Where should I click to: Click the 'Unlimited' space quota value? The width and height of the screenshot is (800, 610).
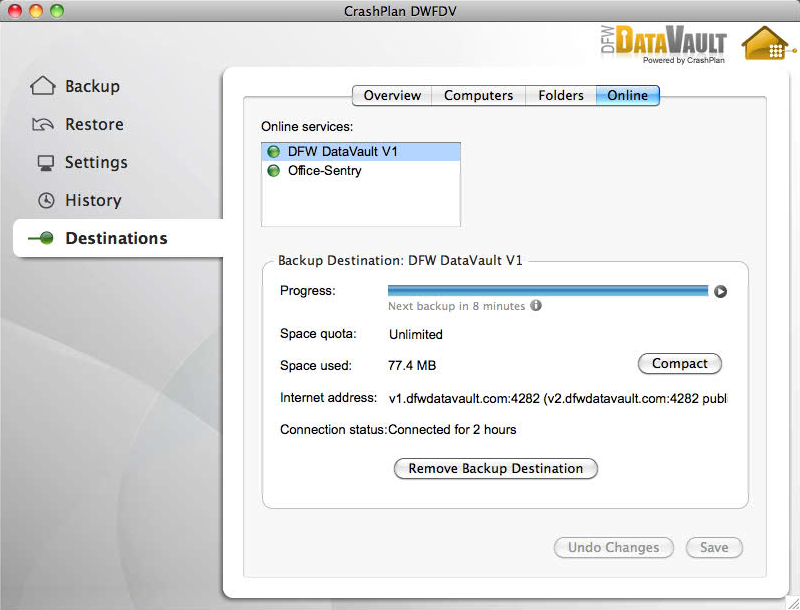(416, 335)
